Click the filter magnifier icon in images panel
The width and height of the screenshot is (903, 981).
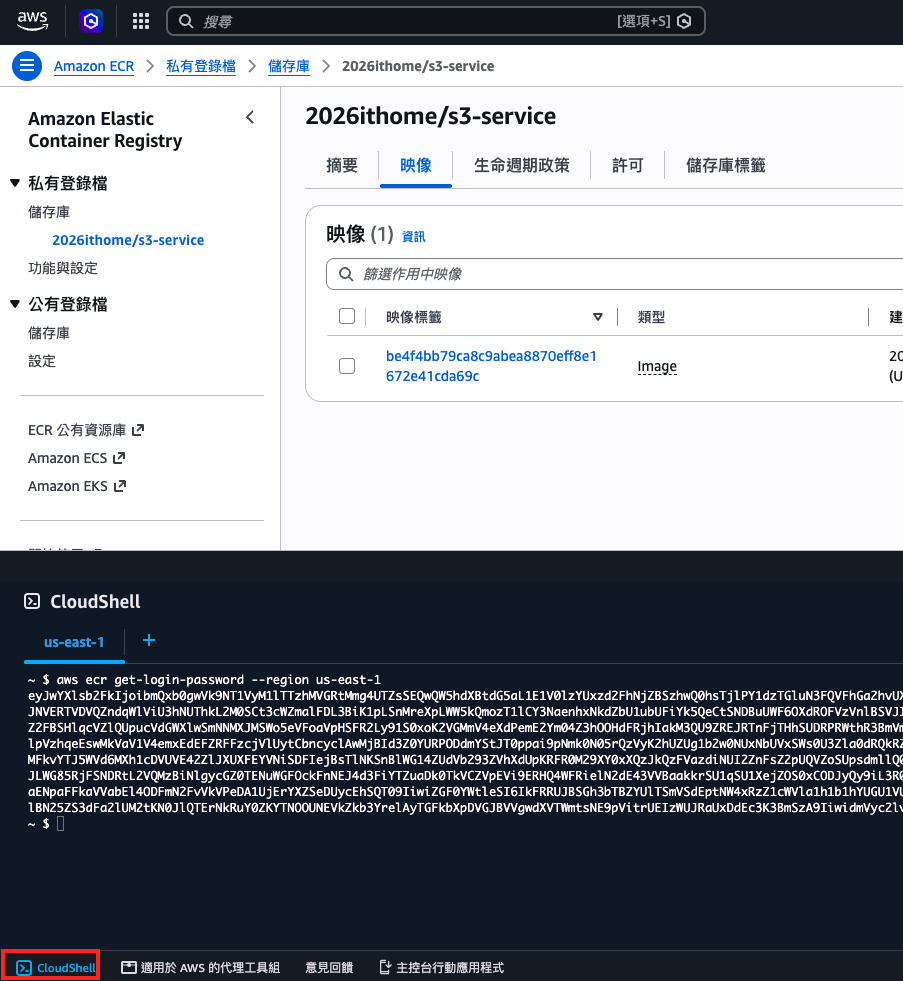click(346, 274)
